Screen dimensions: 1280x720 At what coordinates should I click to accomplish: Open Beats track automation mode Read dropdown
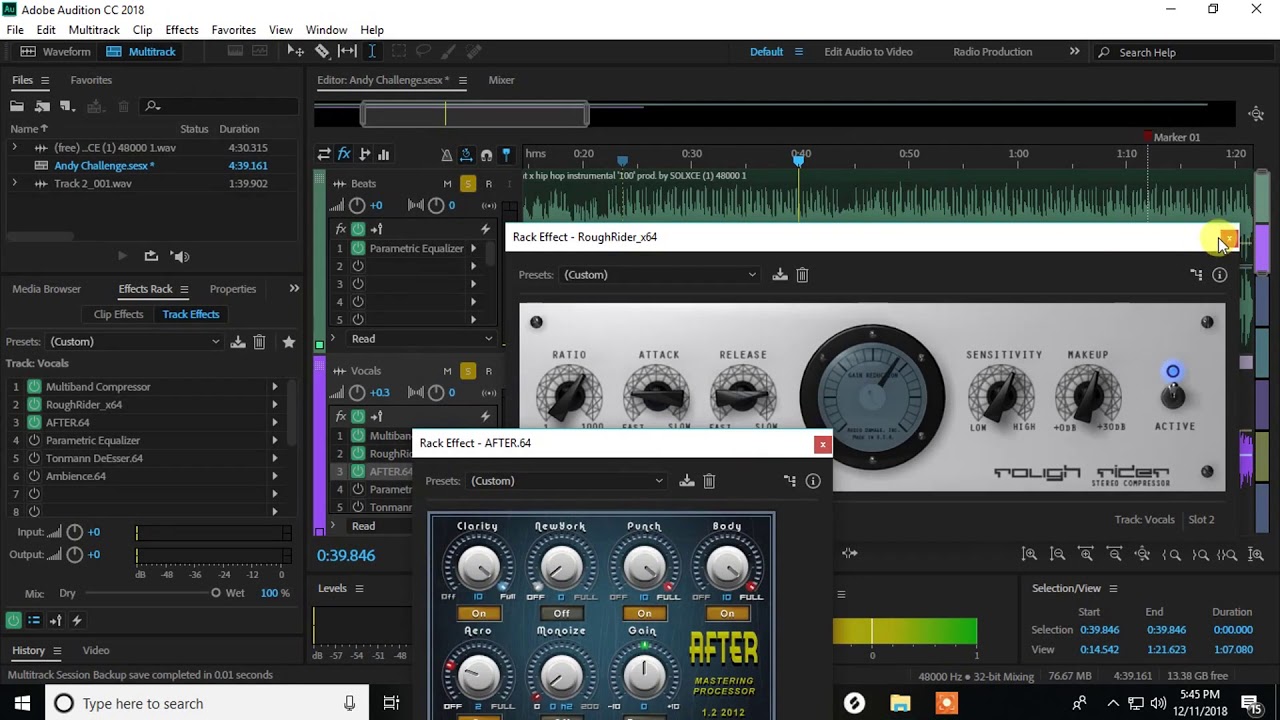pos(421,339)
